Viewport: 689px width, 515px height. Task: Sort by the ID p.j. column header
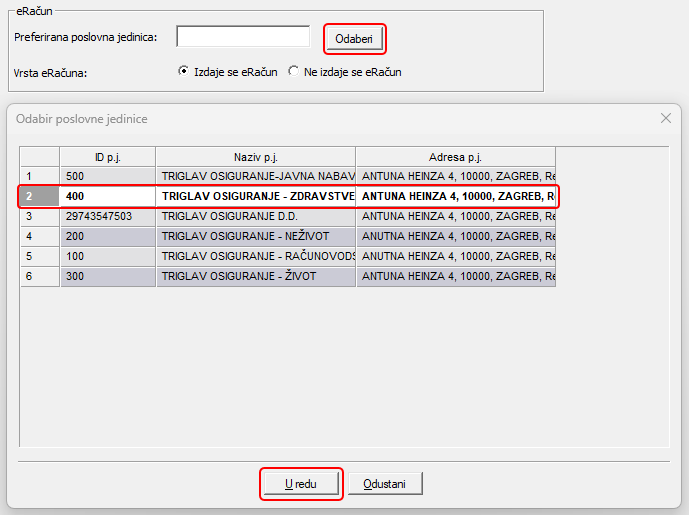pyautogui.click(x=107, y=157)
